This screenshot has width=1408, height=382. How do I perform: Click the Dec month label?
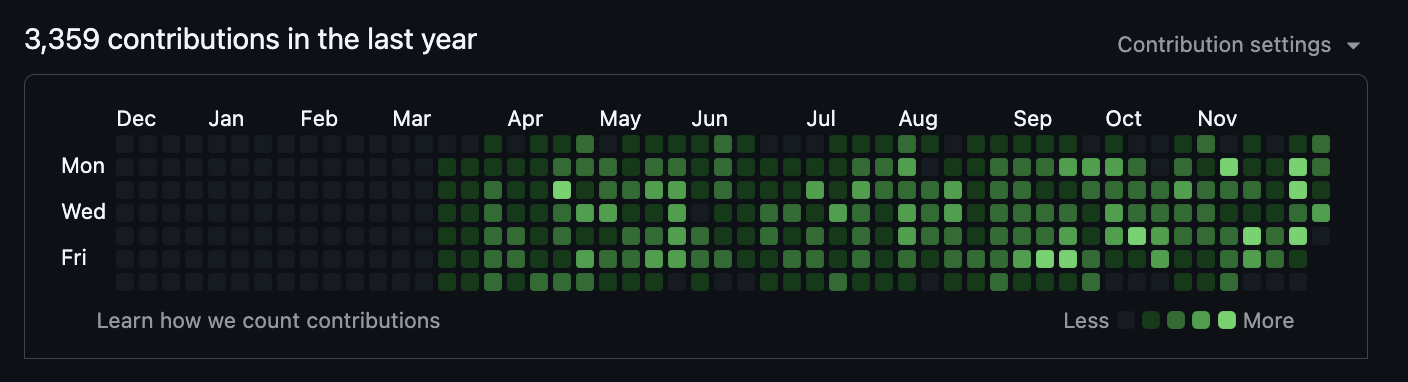(x=136, y=119)
